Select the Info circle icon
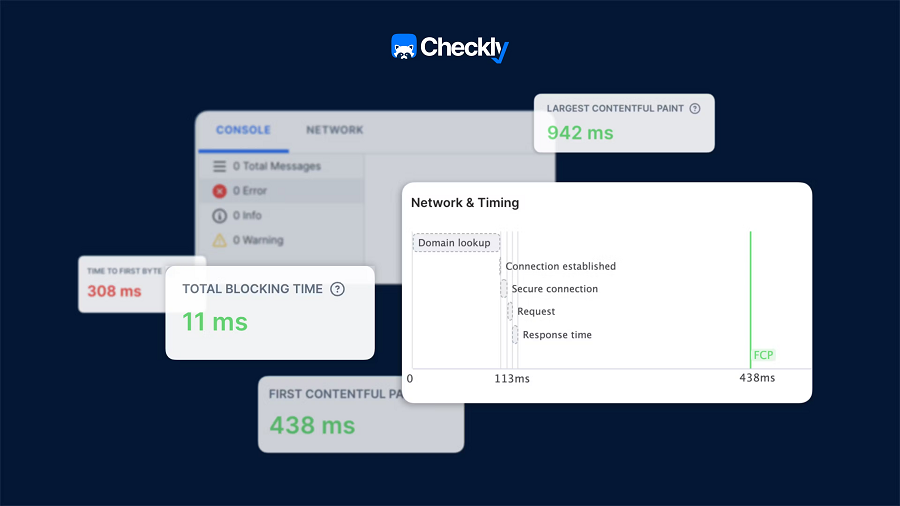This screenshot has height=506, width=900. click(219, 216)
